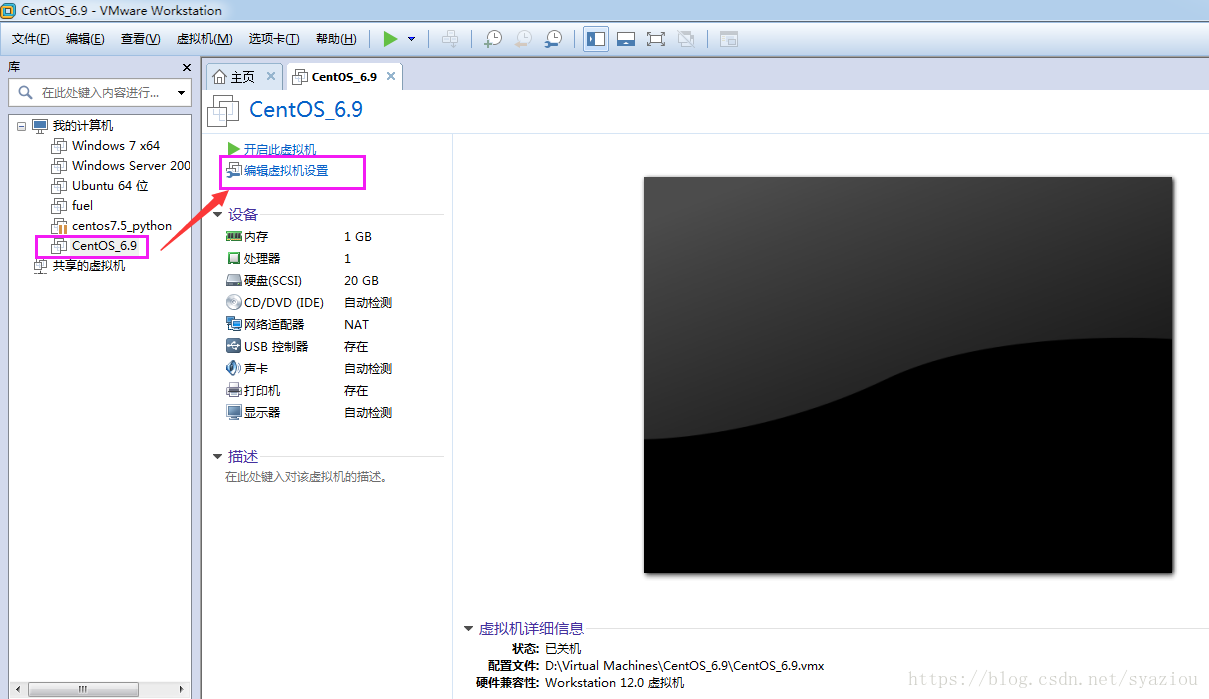Toggle the thumbnail bar view icon
Image resolution: width=1209 pixels, height=699 pixels.
point(626,39)
